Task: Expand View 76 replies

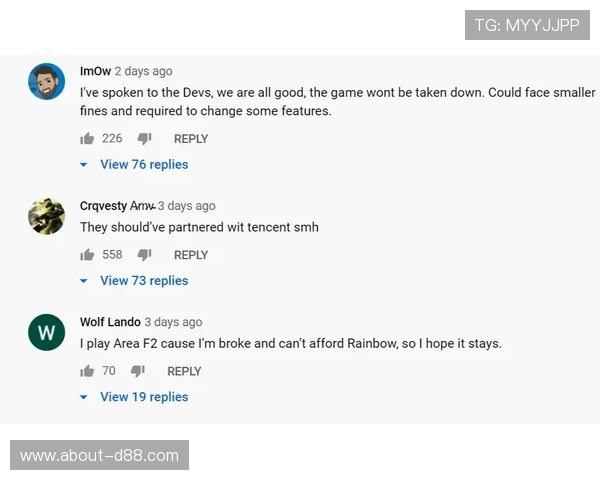Action: pyautogui.click(x=143, y=165)
